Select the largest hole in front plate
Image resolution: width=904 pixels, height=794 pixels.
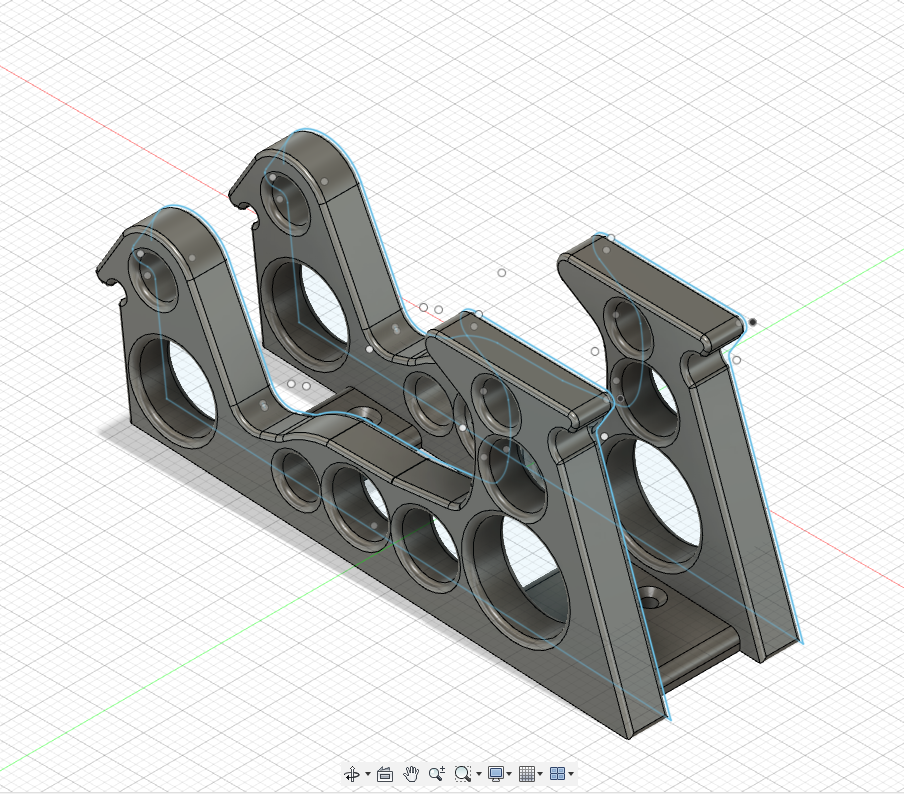[522, 573]
